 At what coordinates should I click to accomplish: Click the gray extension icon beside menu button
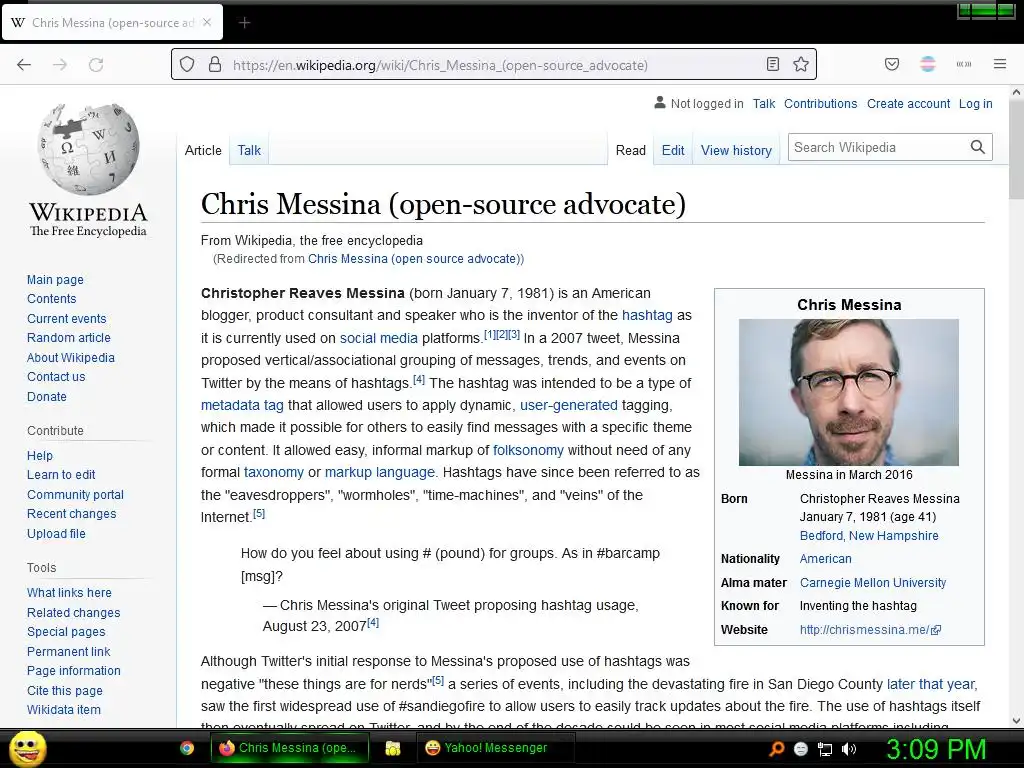[x=964, y=64]
